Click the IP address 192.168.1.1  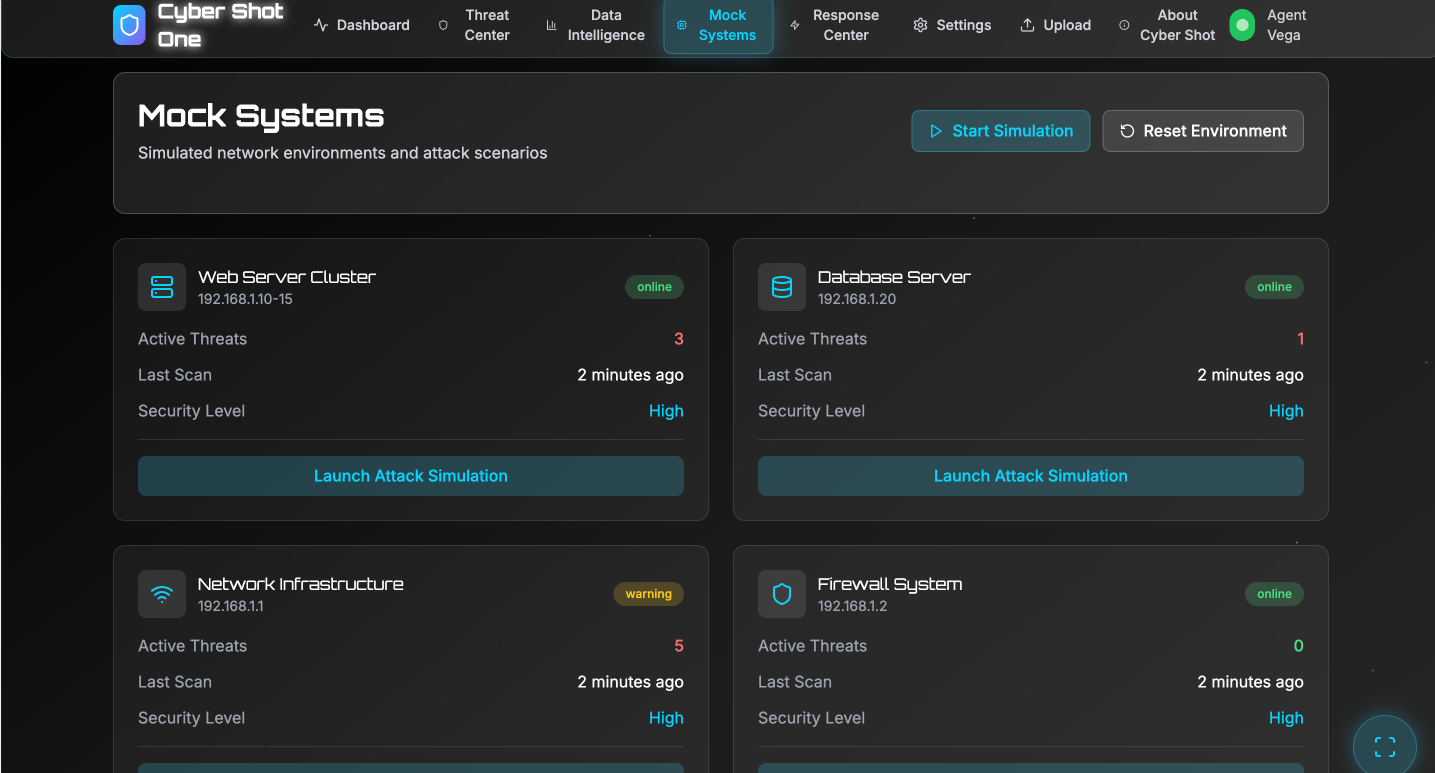coord(231,606)
